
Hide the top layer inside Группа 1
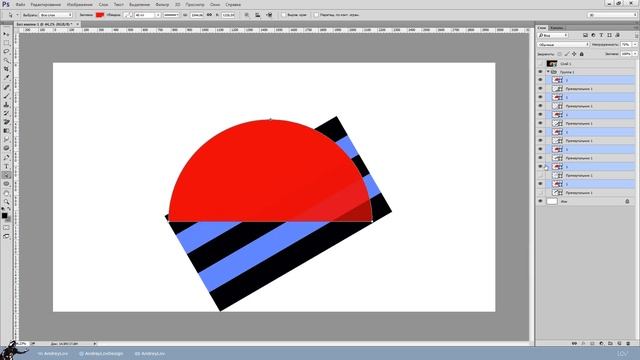click(x=540, y=80)
